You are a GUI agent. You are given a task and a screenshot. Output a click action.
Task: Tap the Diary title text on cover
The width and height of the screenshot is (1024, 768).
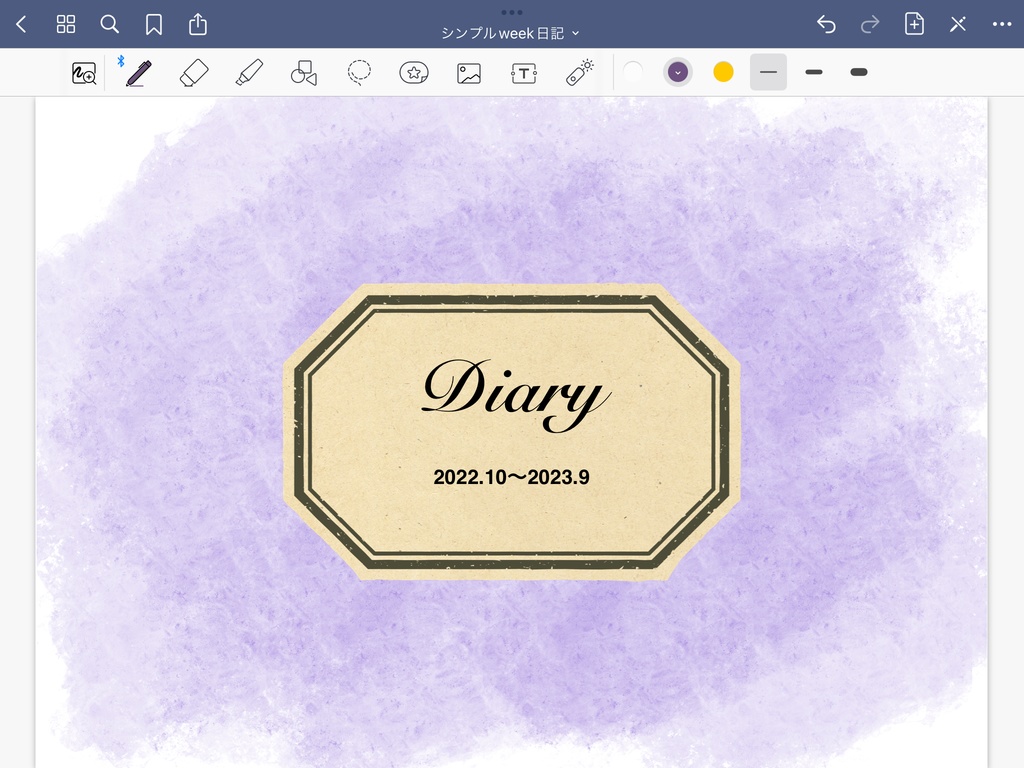pyautogui.click(x=516, y=394)
